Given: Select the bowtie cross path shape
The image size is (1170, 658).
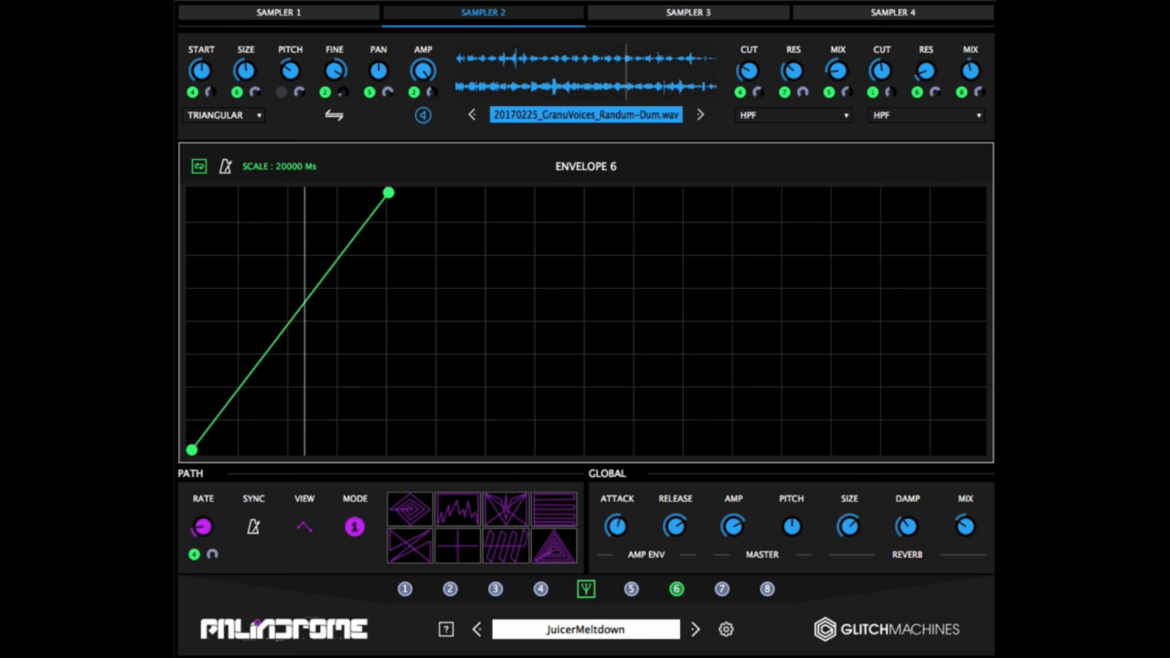Looking at the screenshot, I should 410,545.
